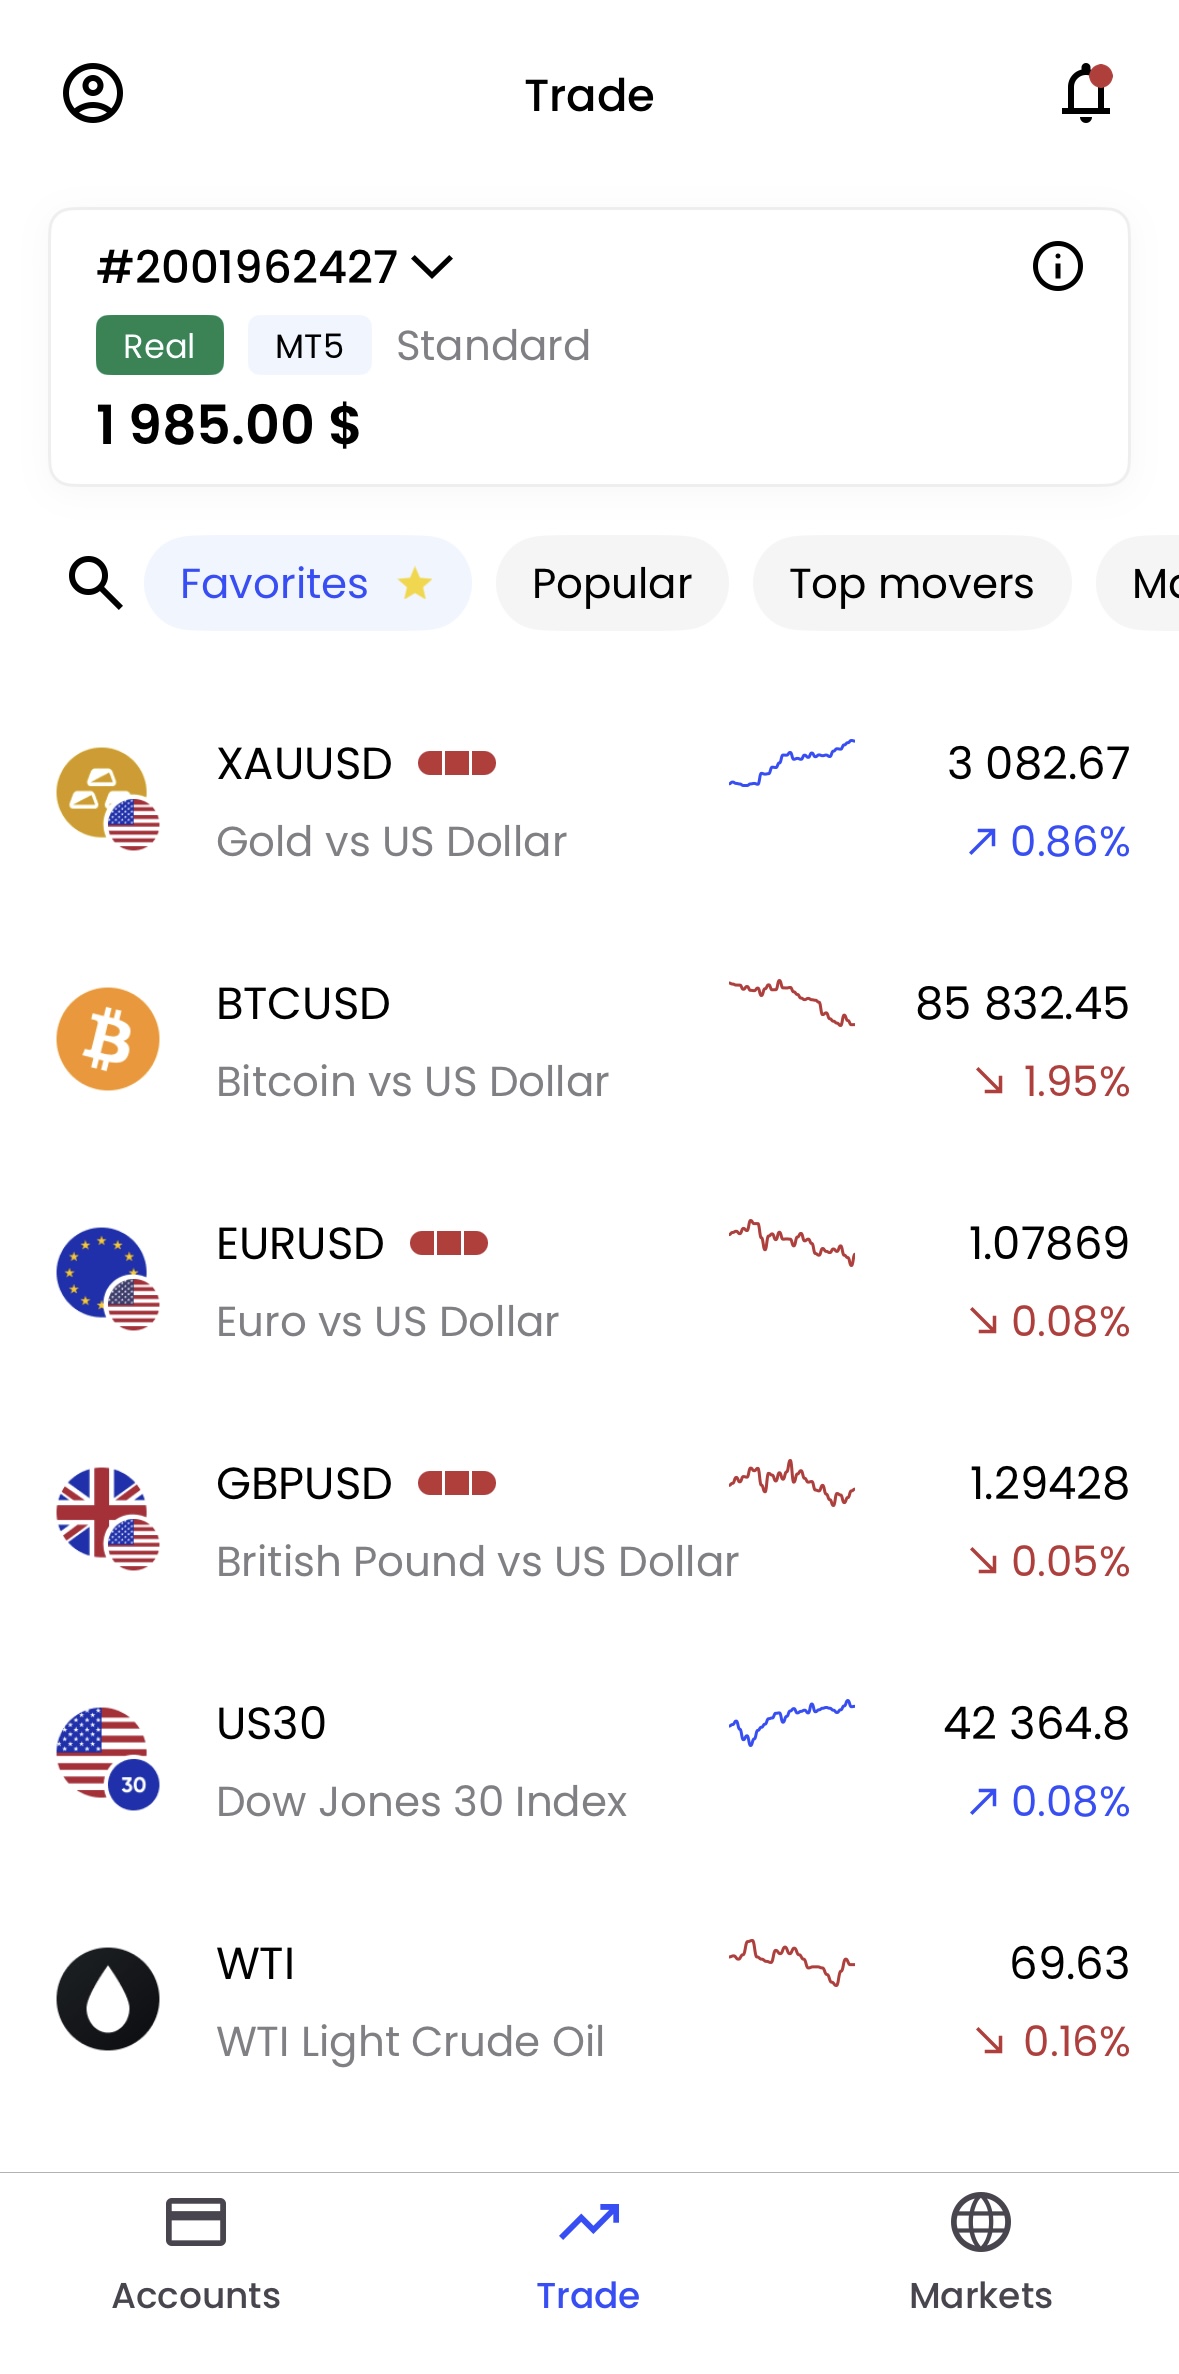Viewport: 1179px width, 2374px height.
Task: Open GBPUSD British Pound row
Action: (590, 1520)
